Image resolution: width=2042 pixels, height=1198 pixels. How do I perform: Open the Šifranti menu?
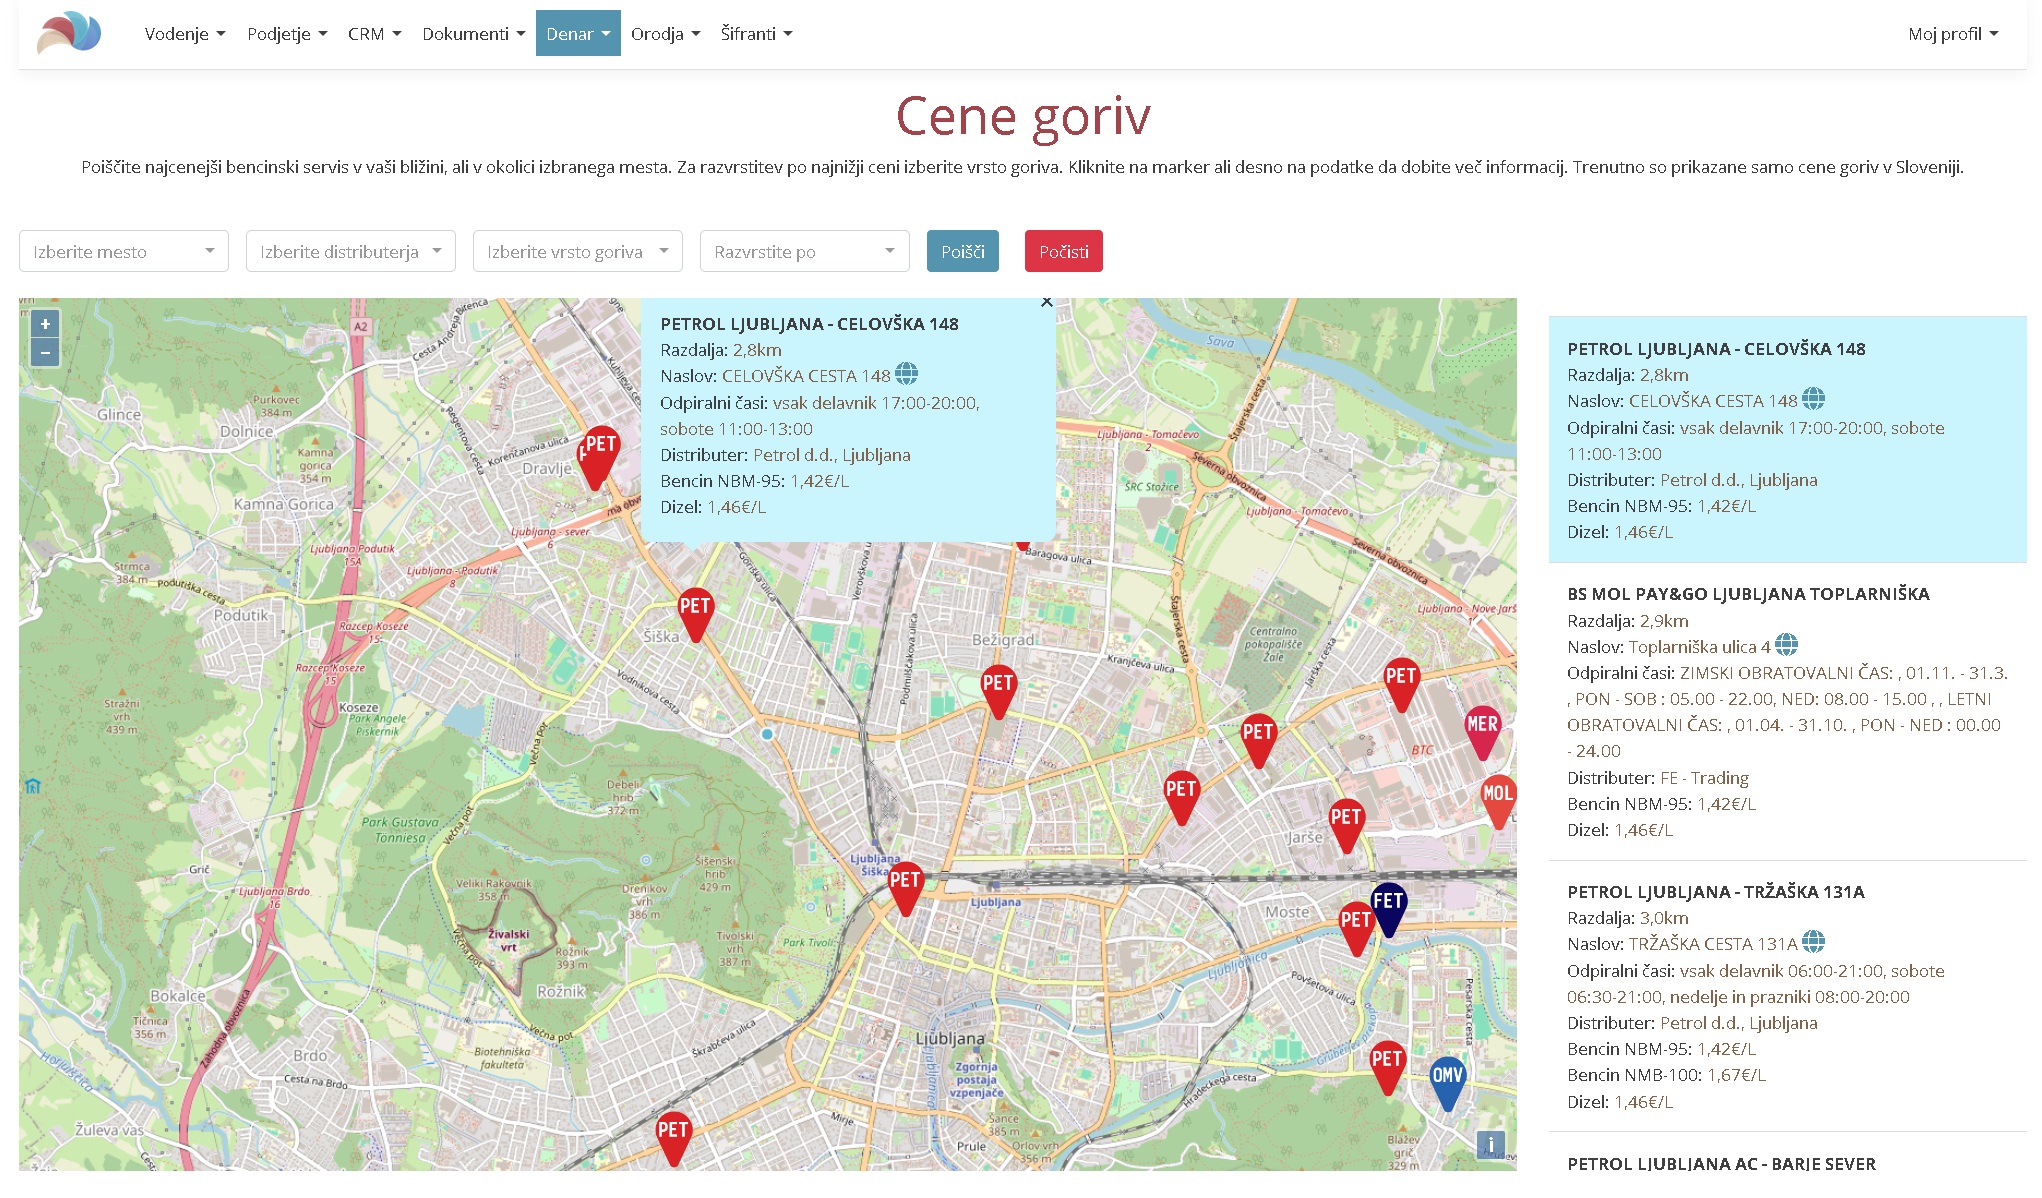[756, 33]
